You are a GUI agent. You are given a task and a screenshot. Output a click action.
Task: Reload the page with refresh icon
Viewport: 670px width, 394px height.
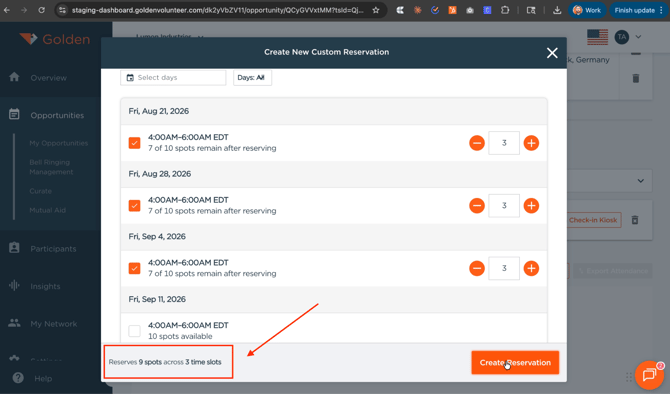pyautogui.click(x=41, y=10)
